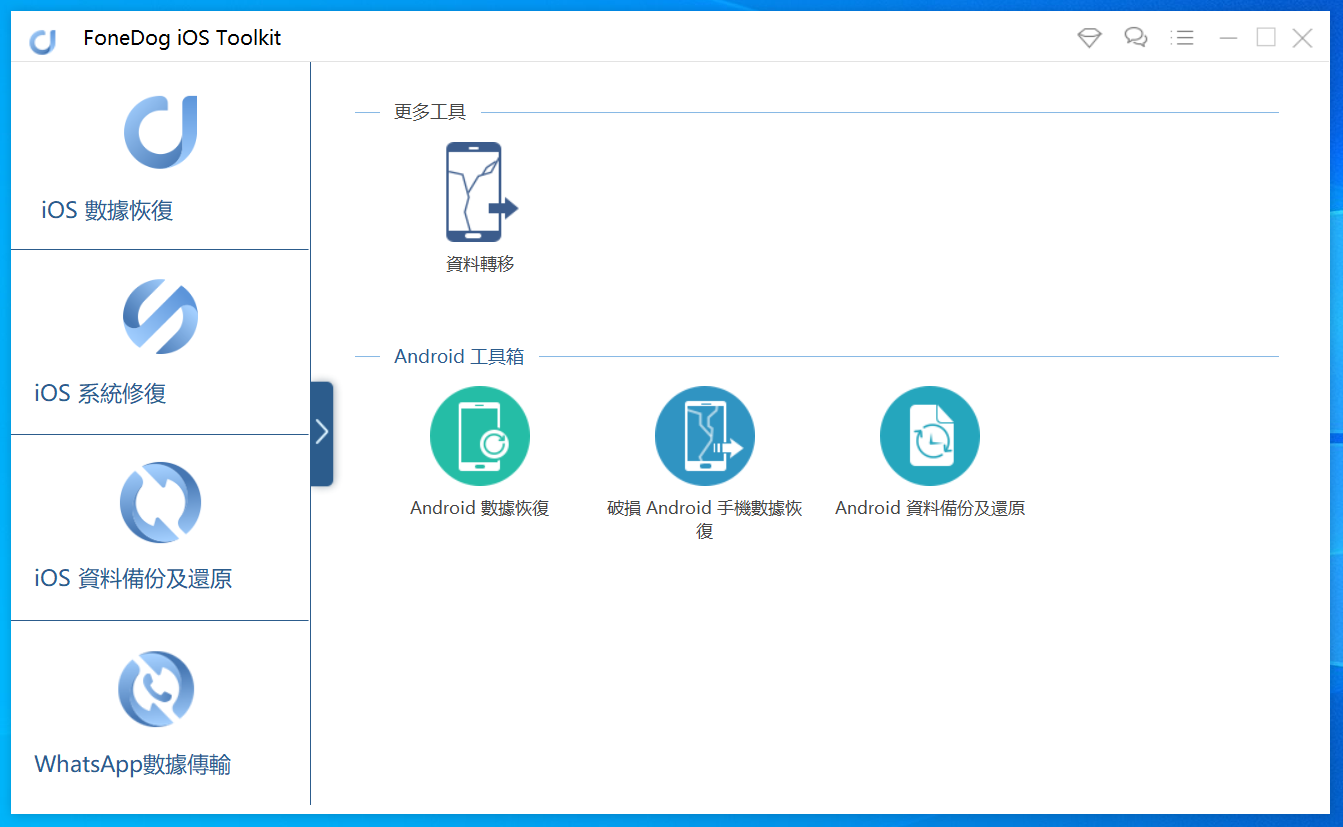This screenshot has width=1343, height=827.
Task: Open iOS 資料備份及還原 sync icon
Action: click(x=160, y=502)
